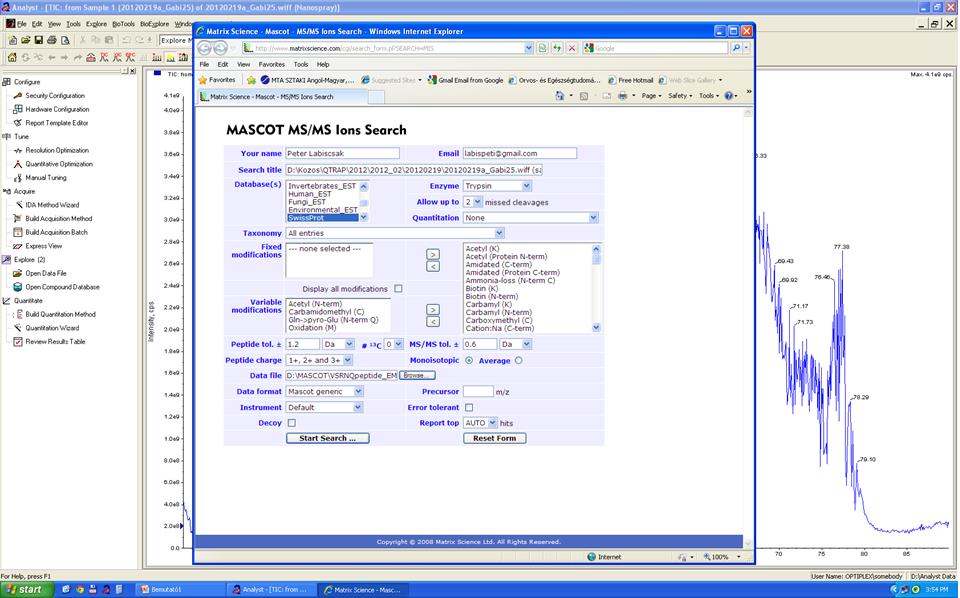Open the IE Help question mark icon
The width and height of the screenshot is (960, 598).
(x=729, y=96)
